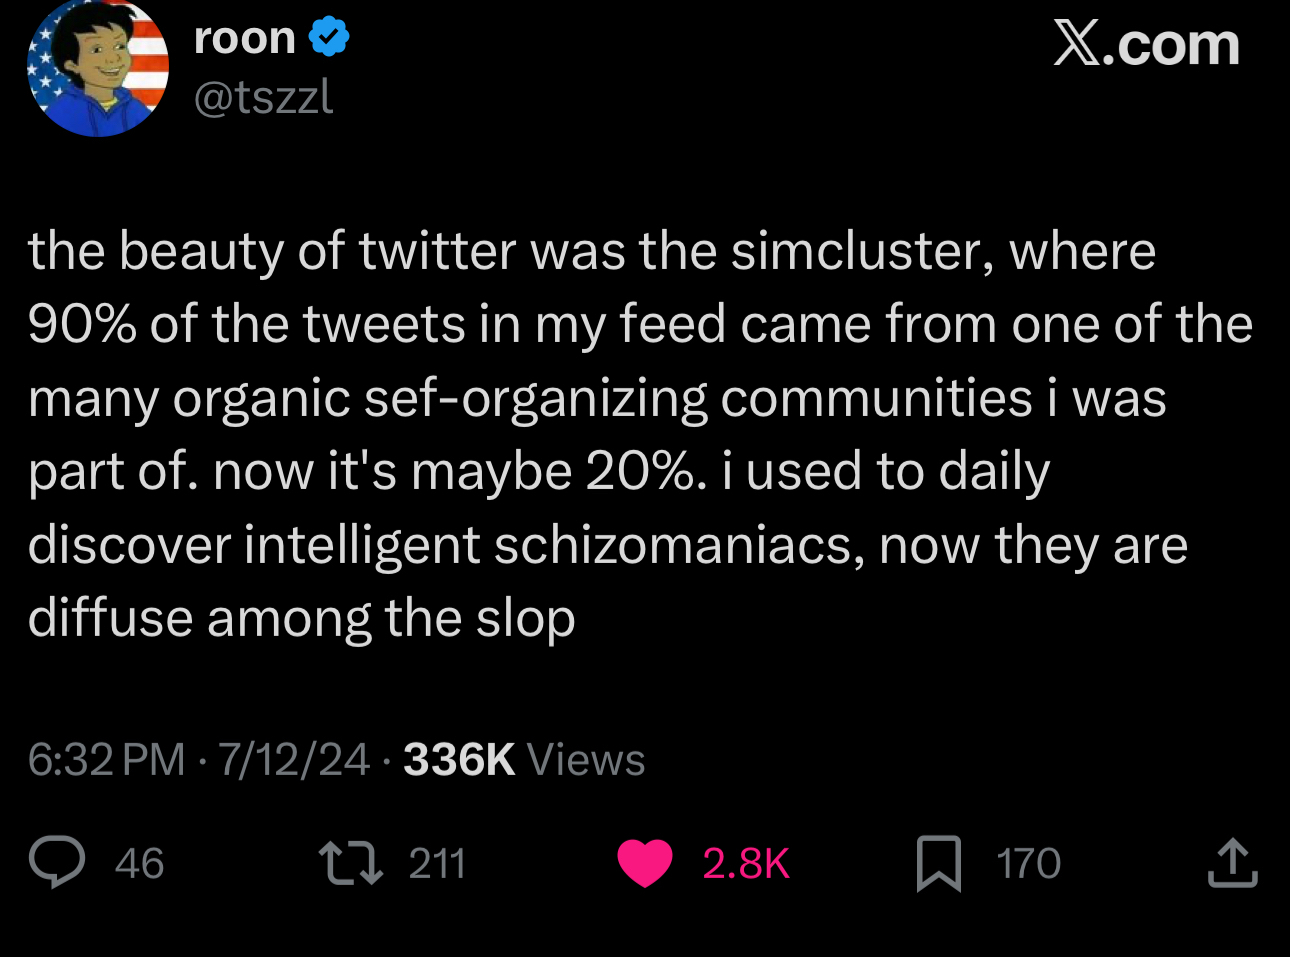
Task: Open the @tszzl handle link
Action: (264, 97)
